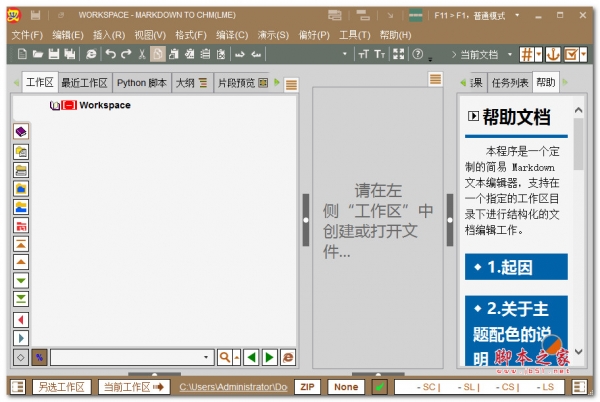The height and width of the screenshot is (402, 600).
Task: Open the 编译(C) menu
Action: (232, 35)
